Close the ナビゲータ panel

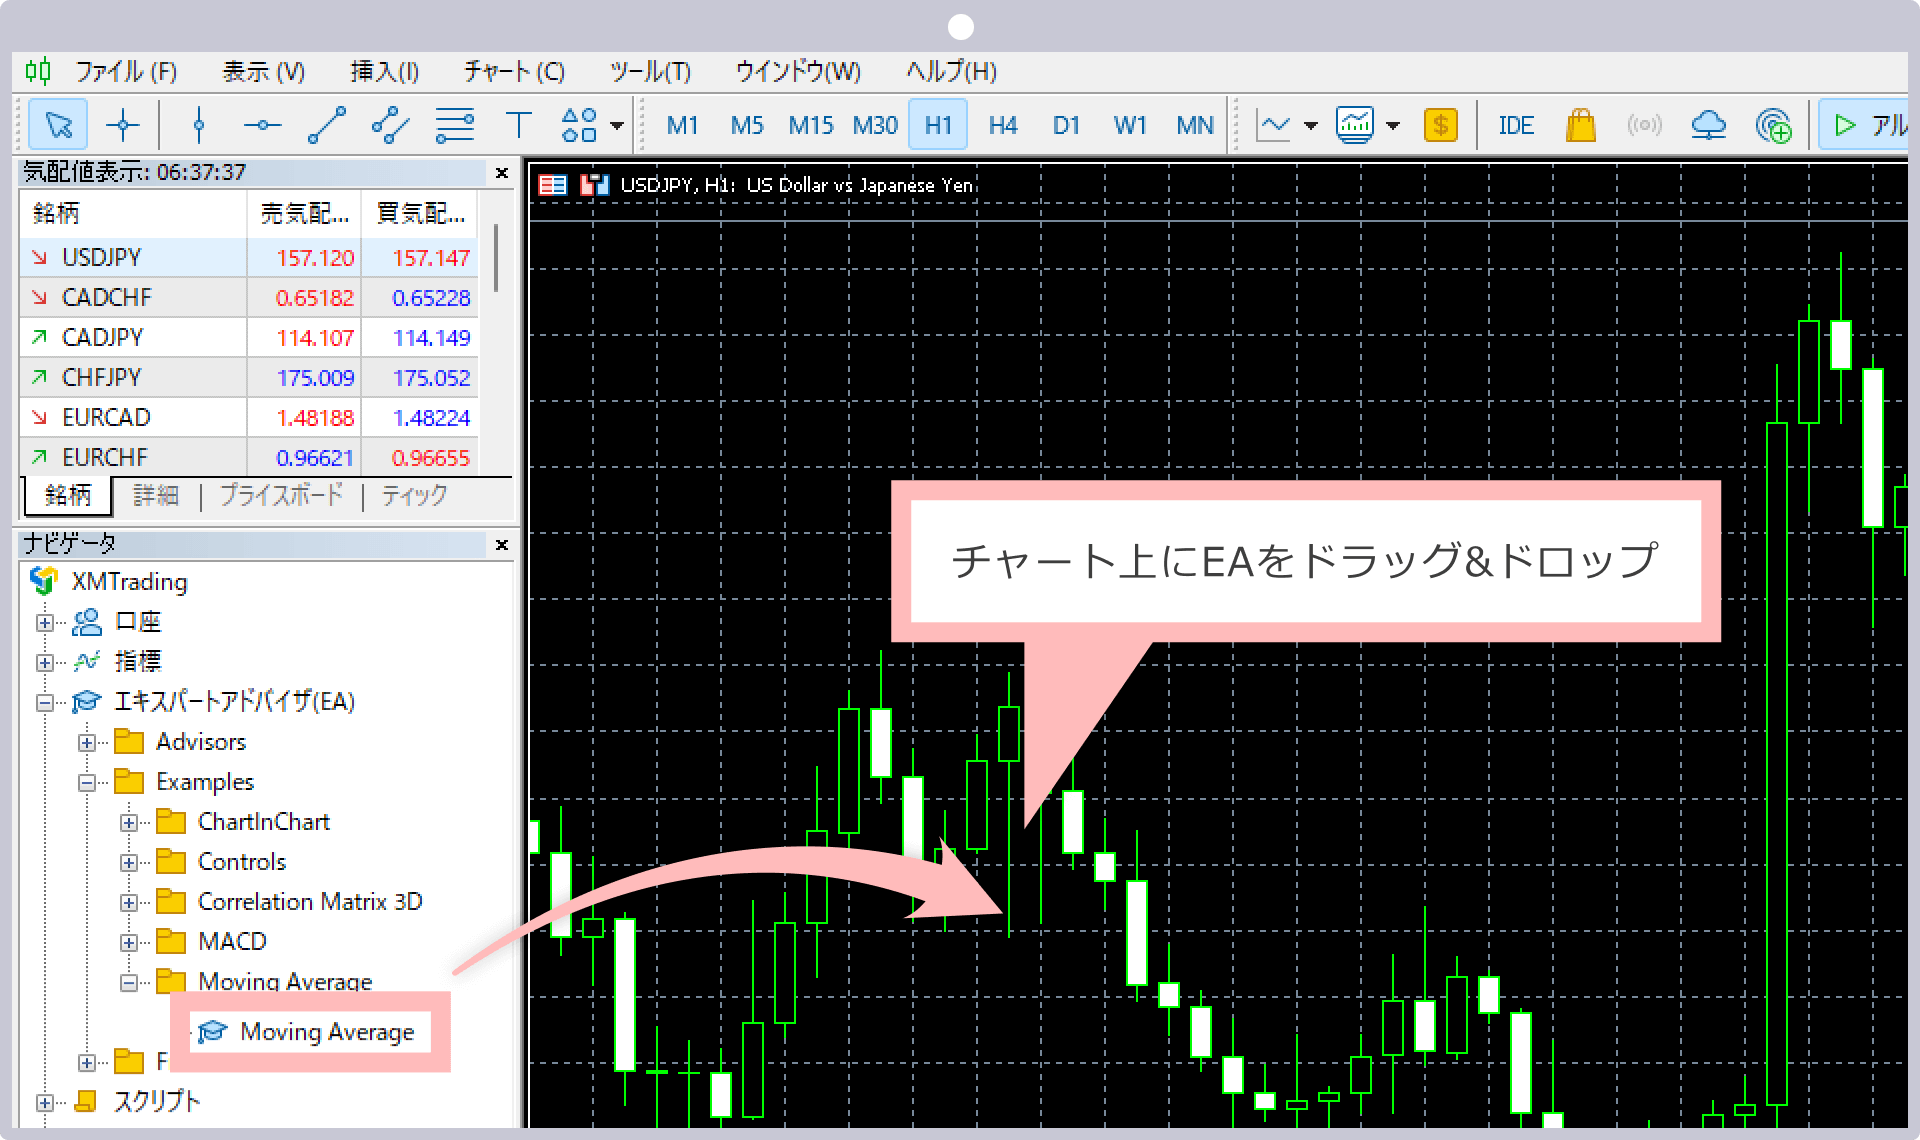coord(502,545)
